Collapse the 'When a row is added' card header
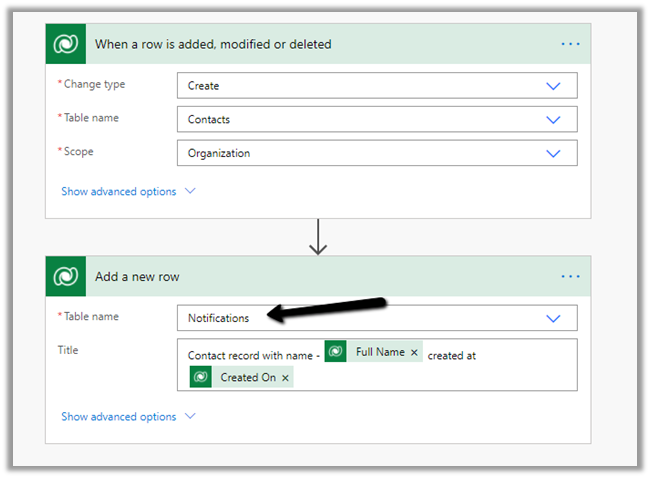Screen dimensions: 650x478 (300, 45)
